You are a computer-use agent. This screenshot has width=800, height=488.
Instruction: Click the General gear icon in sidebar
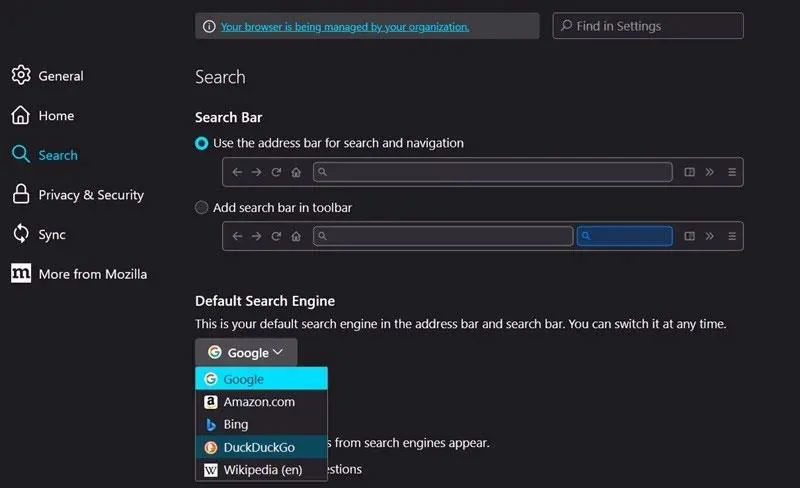(x=21, y=75)
